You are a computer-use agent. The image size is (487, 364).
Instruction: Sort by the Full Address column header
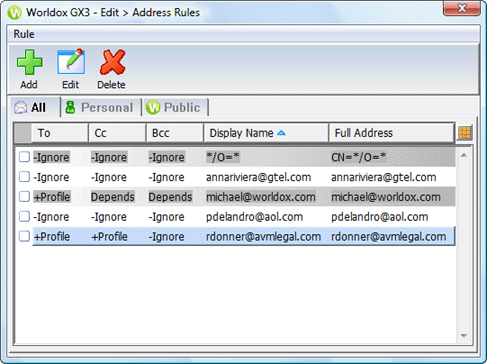pos(392,133)
